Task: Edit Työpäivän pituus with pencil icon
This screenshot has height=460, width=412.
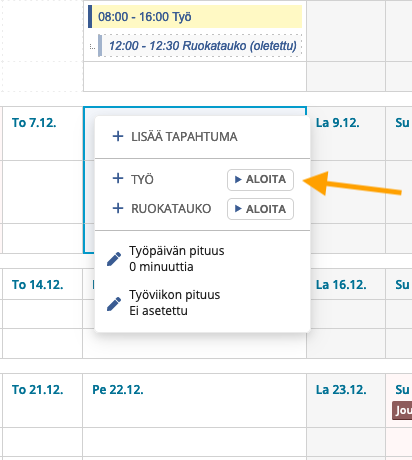Action: click(114, 259)
